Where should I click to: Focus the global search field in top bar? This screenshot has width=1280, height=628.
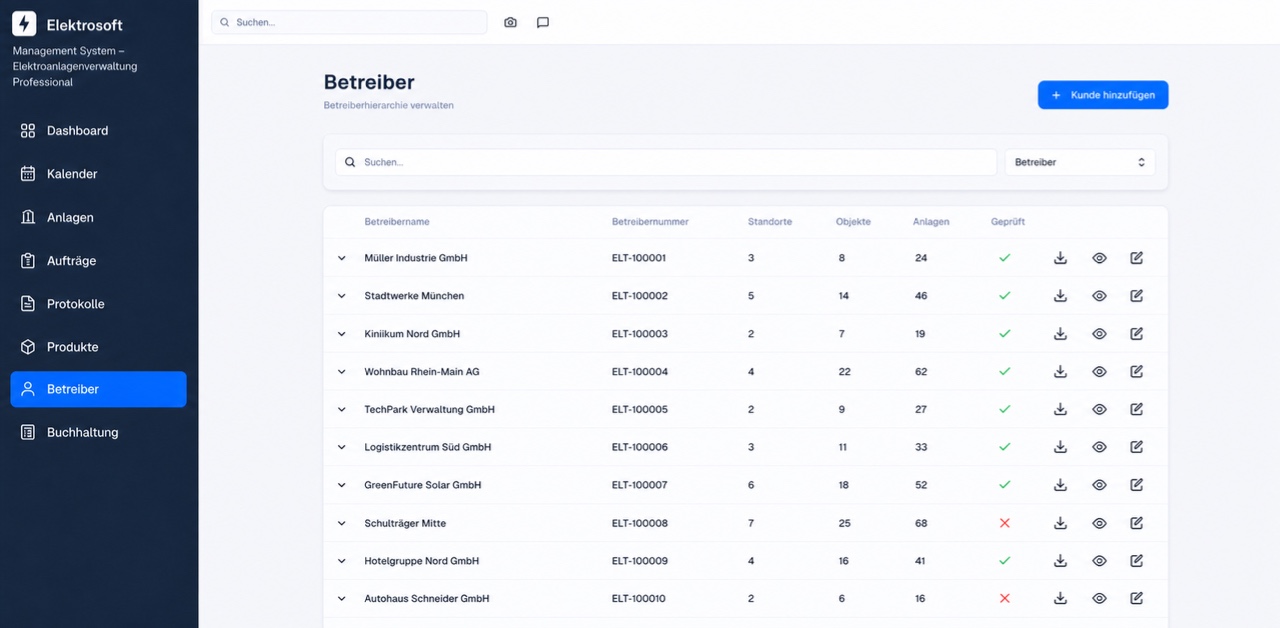coord(349,22)
